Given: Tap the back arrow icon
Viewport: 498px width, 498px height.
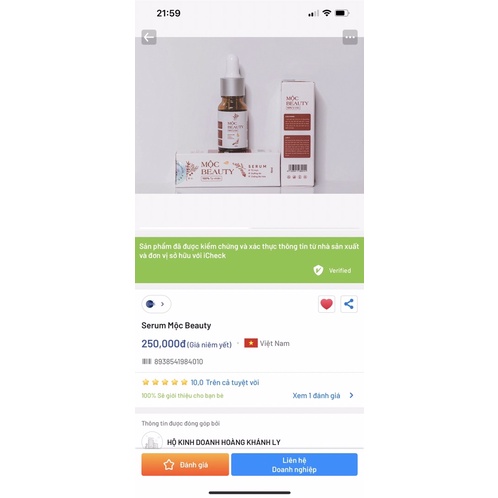Looking at the screenshot, I should tap(149, 37).
